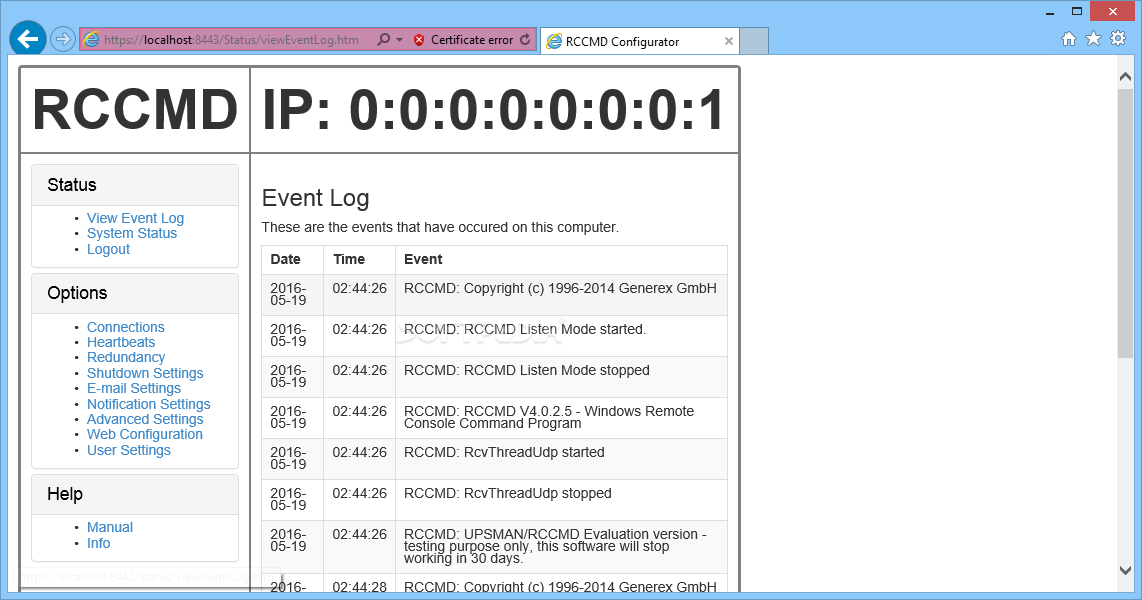Select 'RcvThreadUdp stopped' event row

[x=495, y=500]
